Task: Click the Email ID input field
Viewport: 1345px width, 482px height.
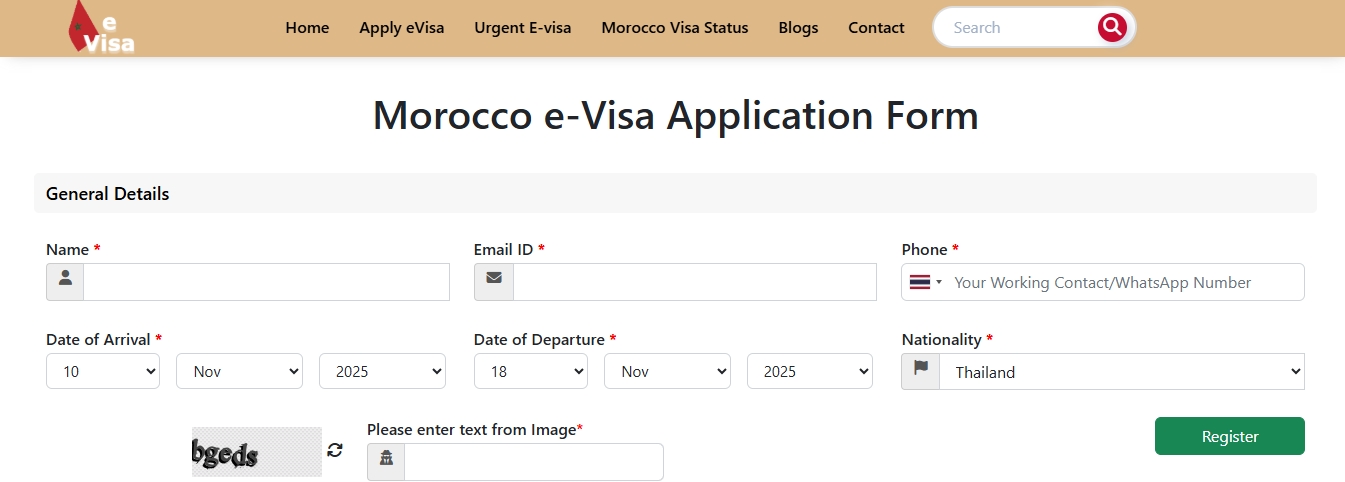Action: coord(694,281)
